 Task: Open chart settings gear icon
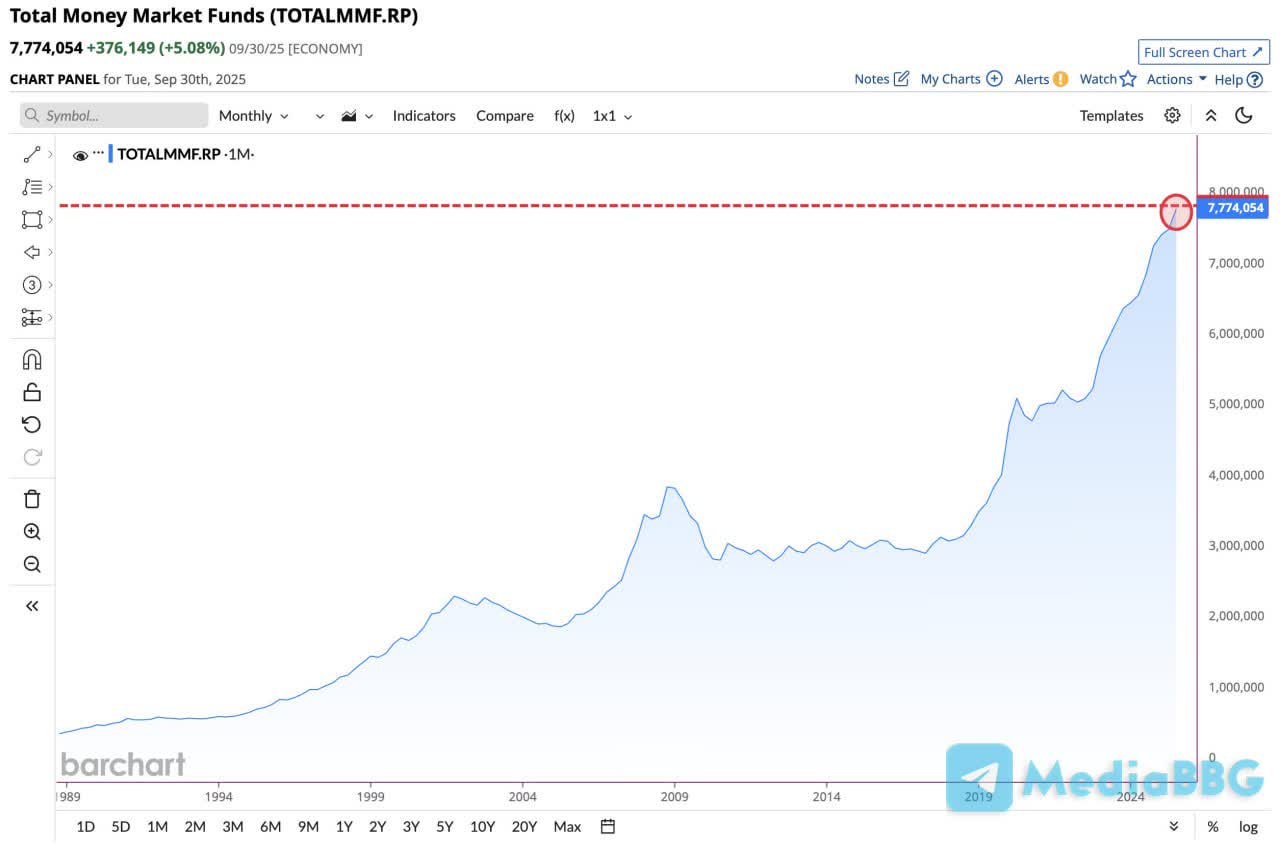click(1172, 115)
